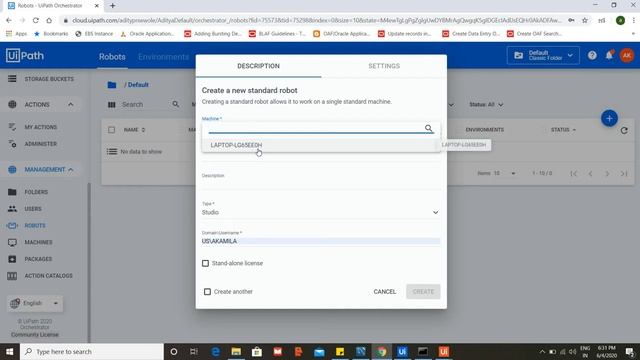Open Action Catalogs in sidebar
This screenshot has width=640, height=360.
tap(48, 276)
